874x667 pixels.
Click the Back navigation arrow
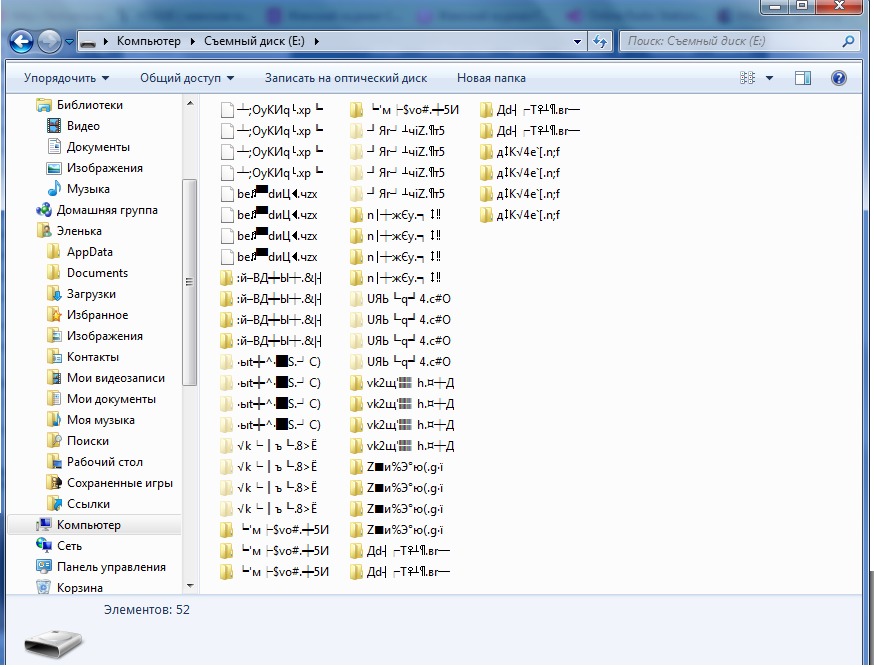coord(22,42)
